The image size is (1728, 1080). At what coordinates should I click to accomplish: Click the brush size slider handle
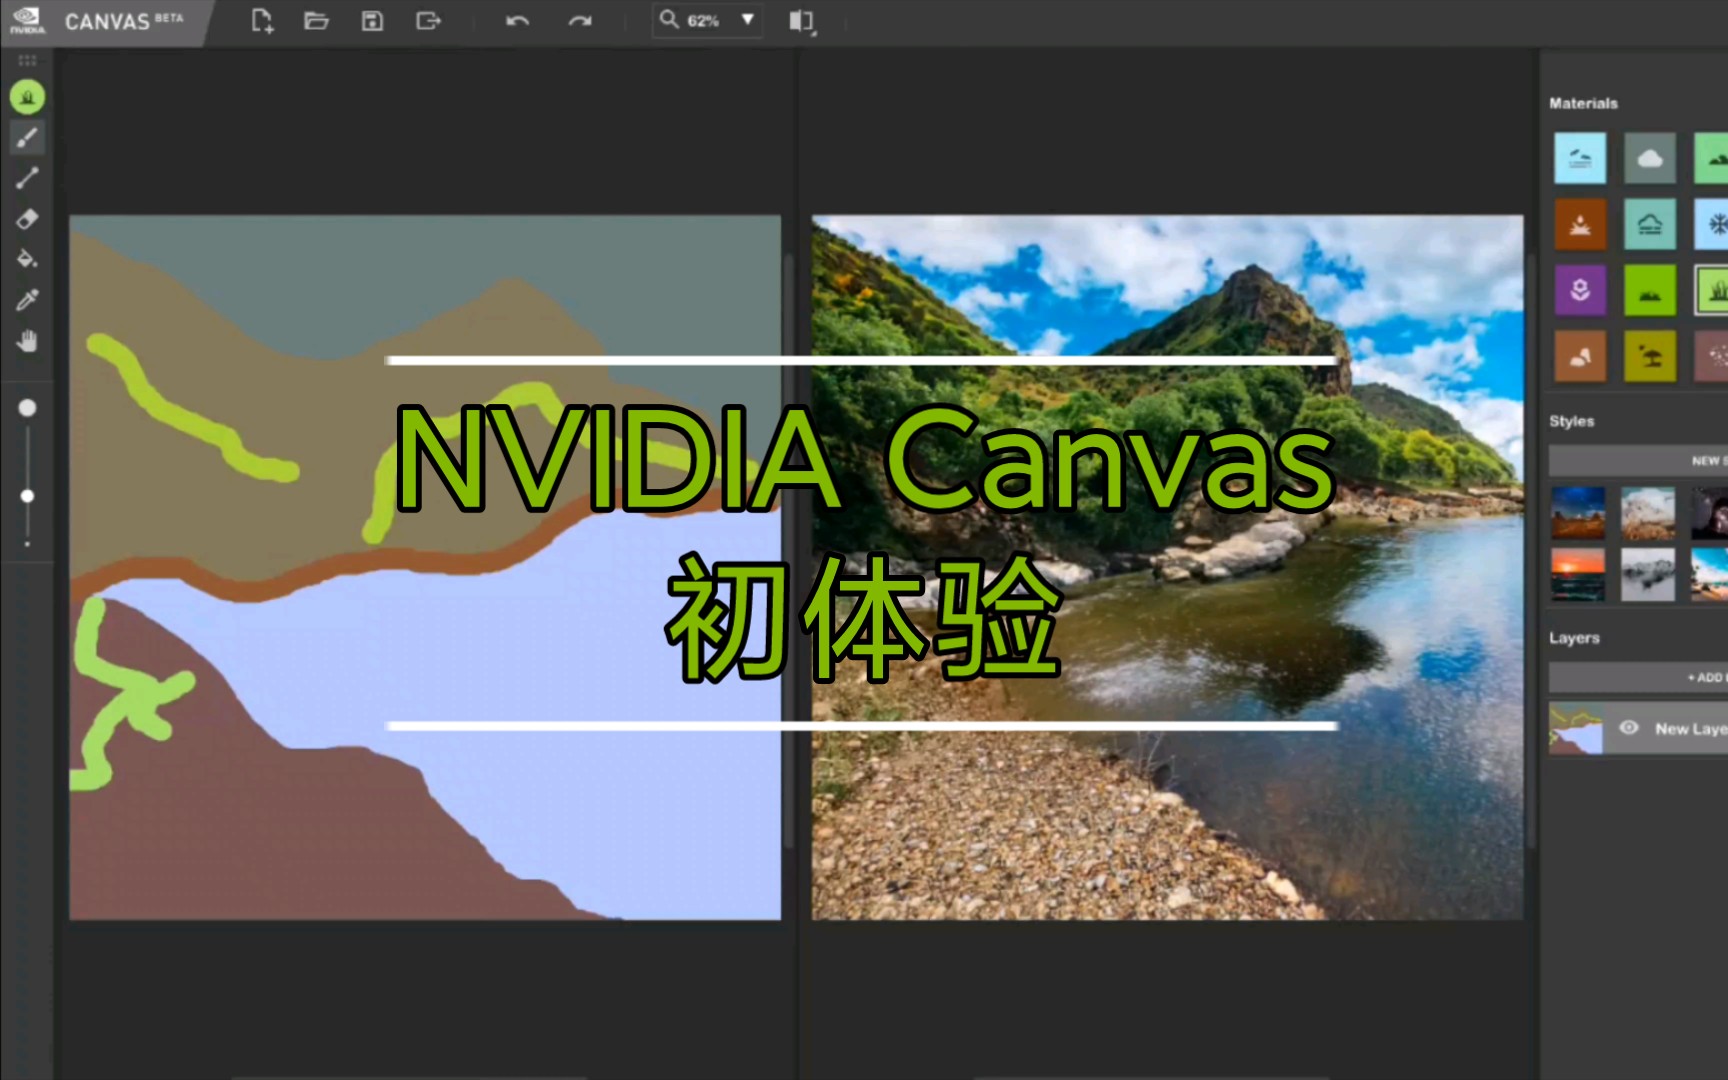pos(27,496)
